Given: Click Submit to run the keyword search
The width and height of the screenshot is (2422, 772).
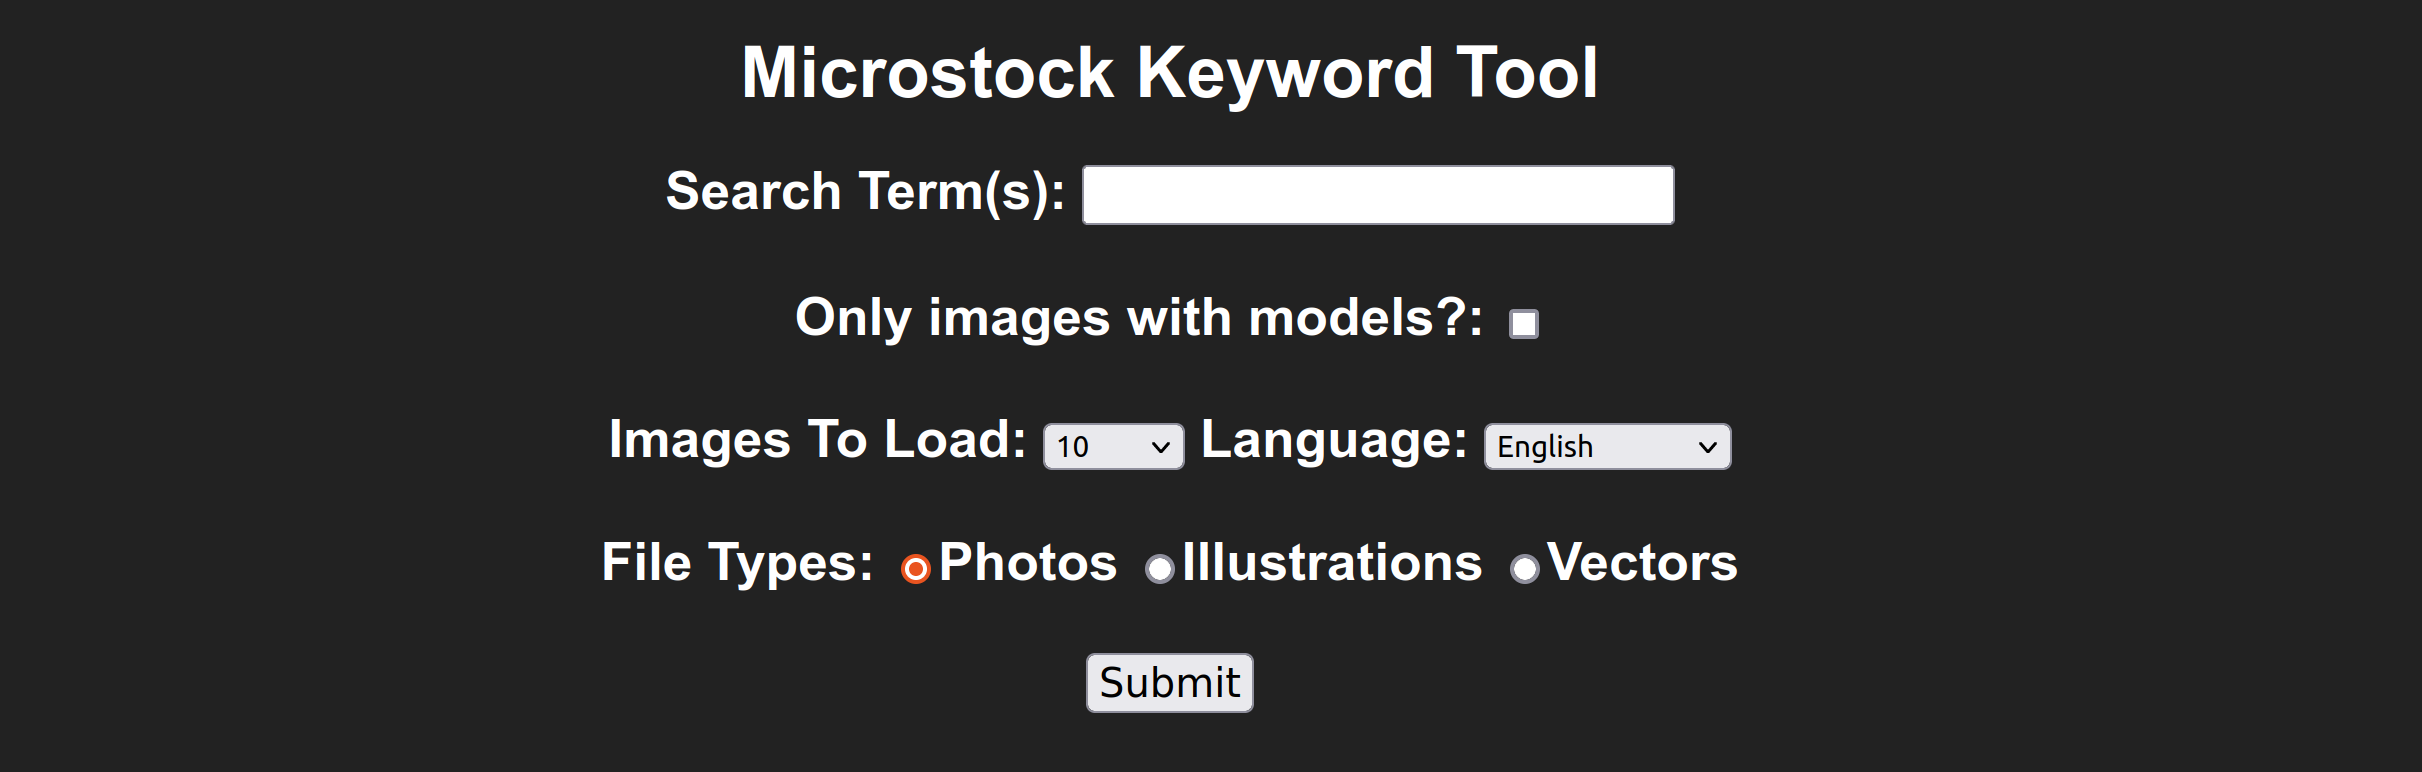Looking at the screenshot, I should point(1168,682).
